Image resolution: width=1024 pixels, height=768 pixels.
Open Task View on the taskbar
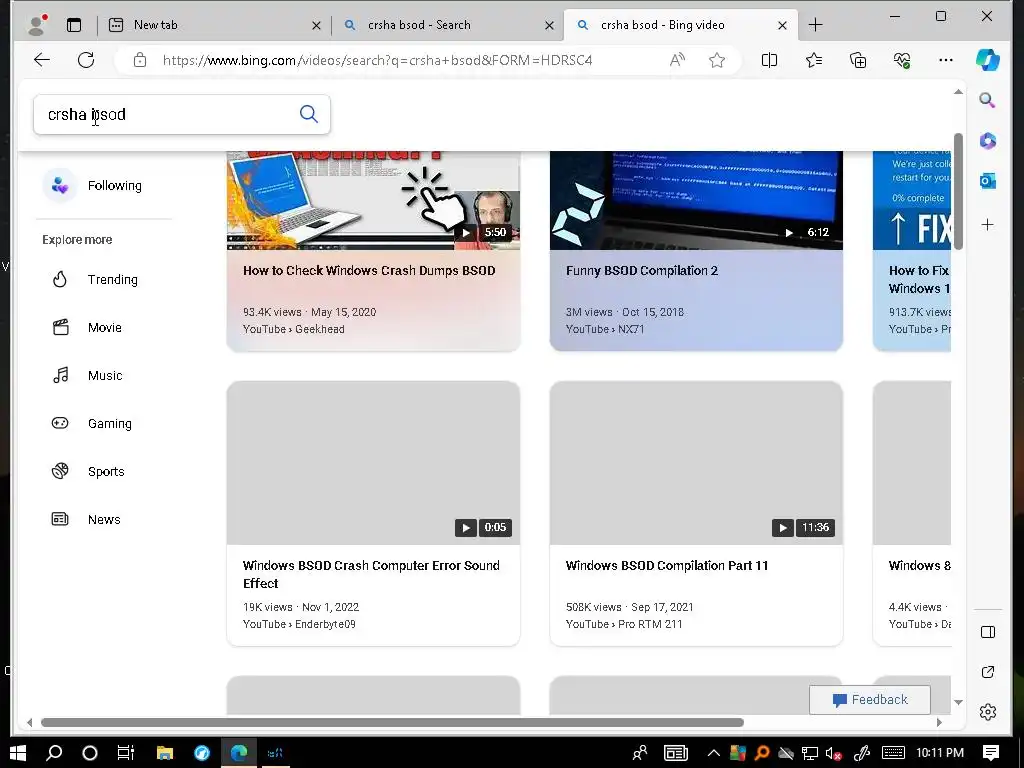pos(125,753)
